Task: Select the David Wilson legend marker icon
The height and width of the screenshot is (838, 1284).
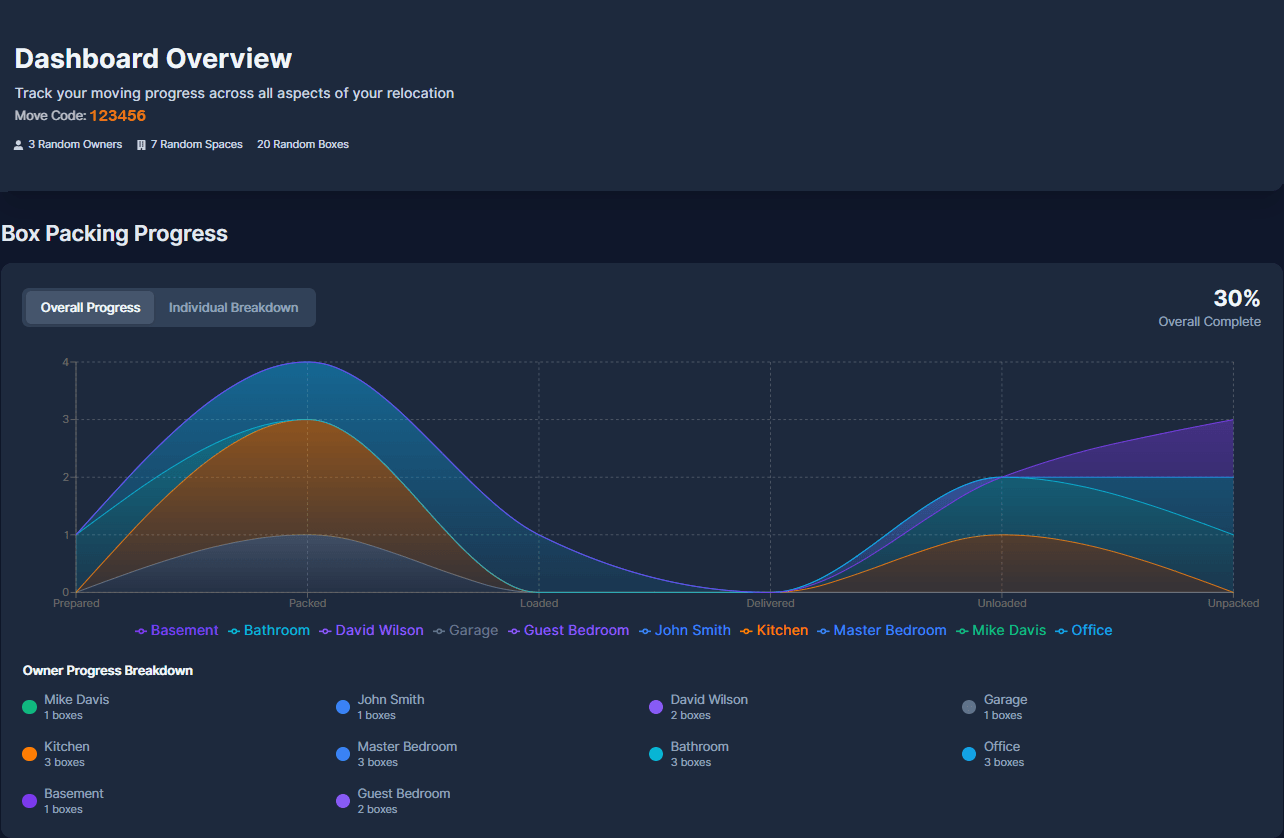Action: point(323,630)
